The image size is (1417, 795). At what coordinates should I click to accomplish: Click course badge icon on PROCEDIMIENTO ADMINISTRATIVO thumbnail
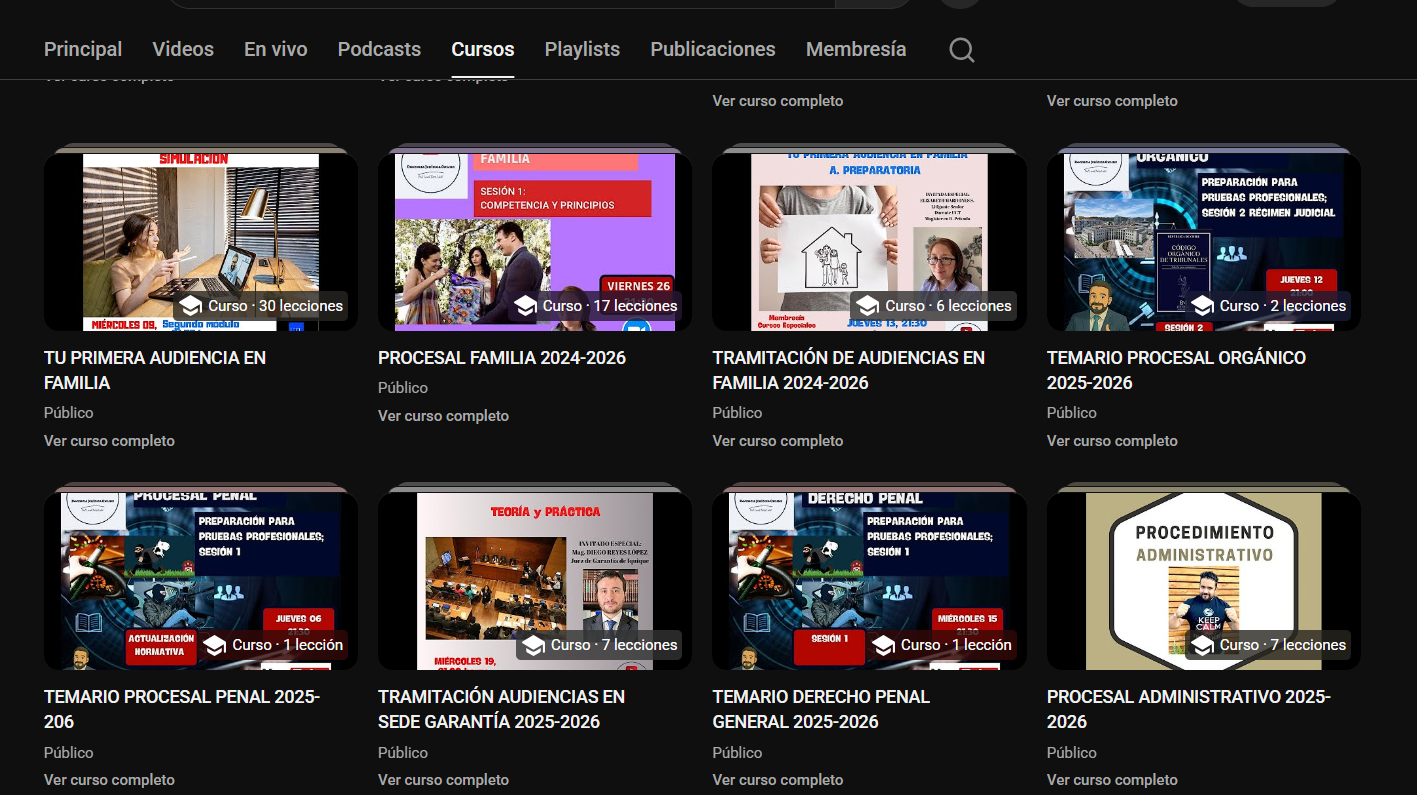click(x=1202, y=645)
